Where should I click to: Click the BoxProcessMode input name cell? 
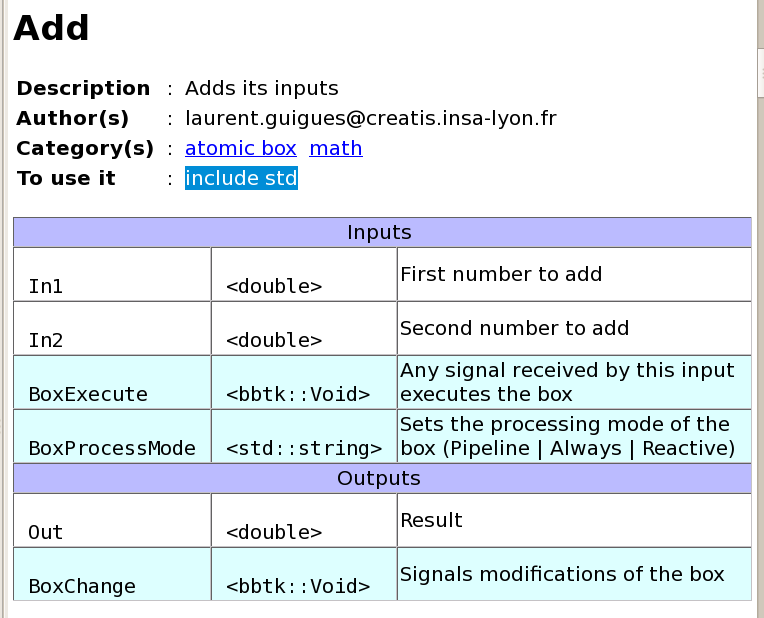[x=113, y=436]
